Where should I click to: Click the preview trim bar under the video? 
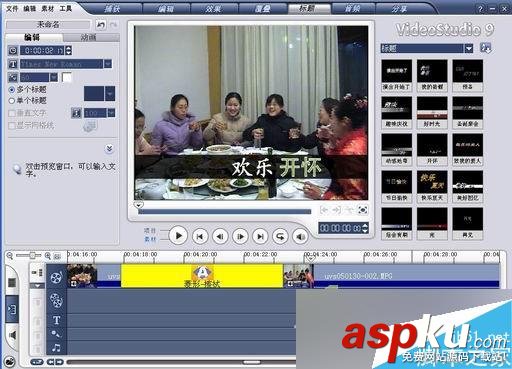coord(225,212)
